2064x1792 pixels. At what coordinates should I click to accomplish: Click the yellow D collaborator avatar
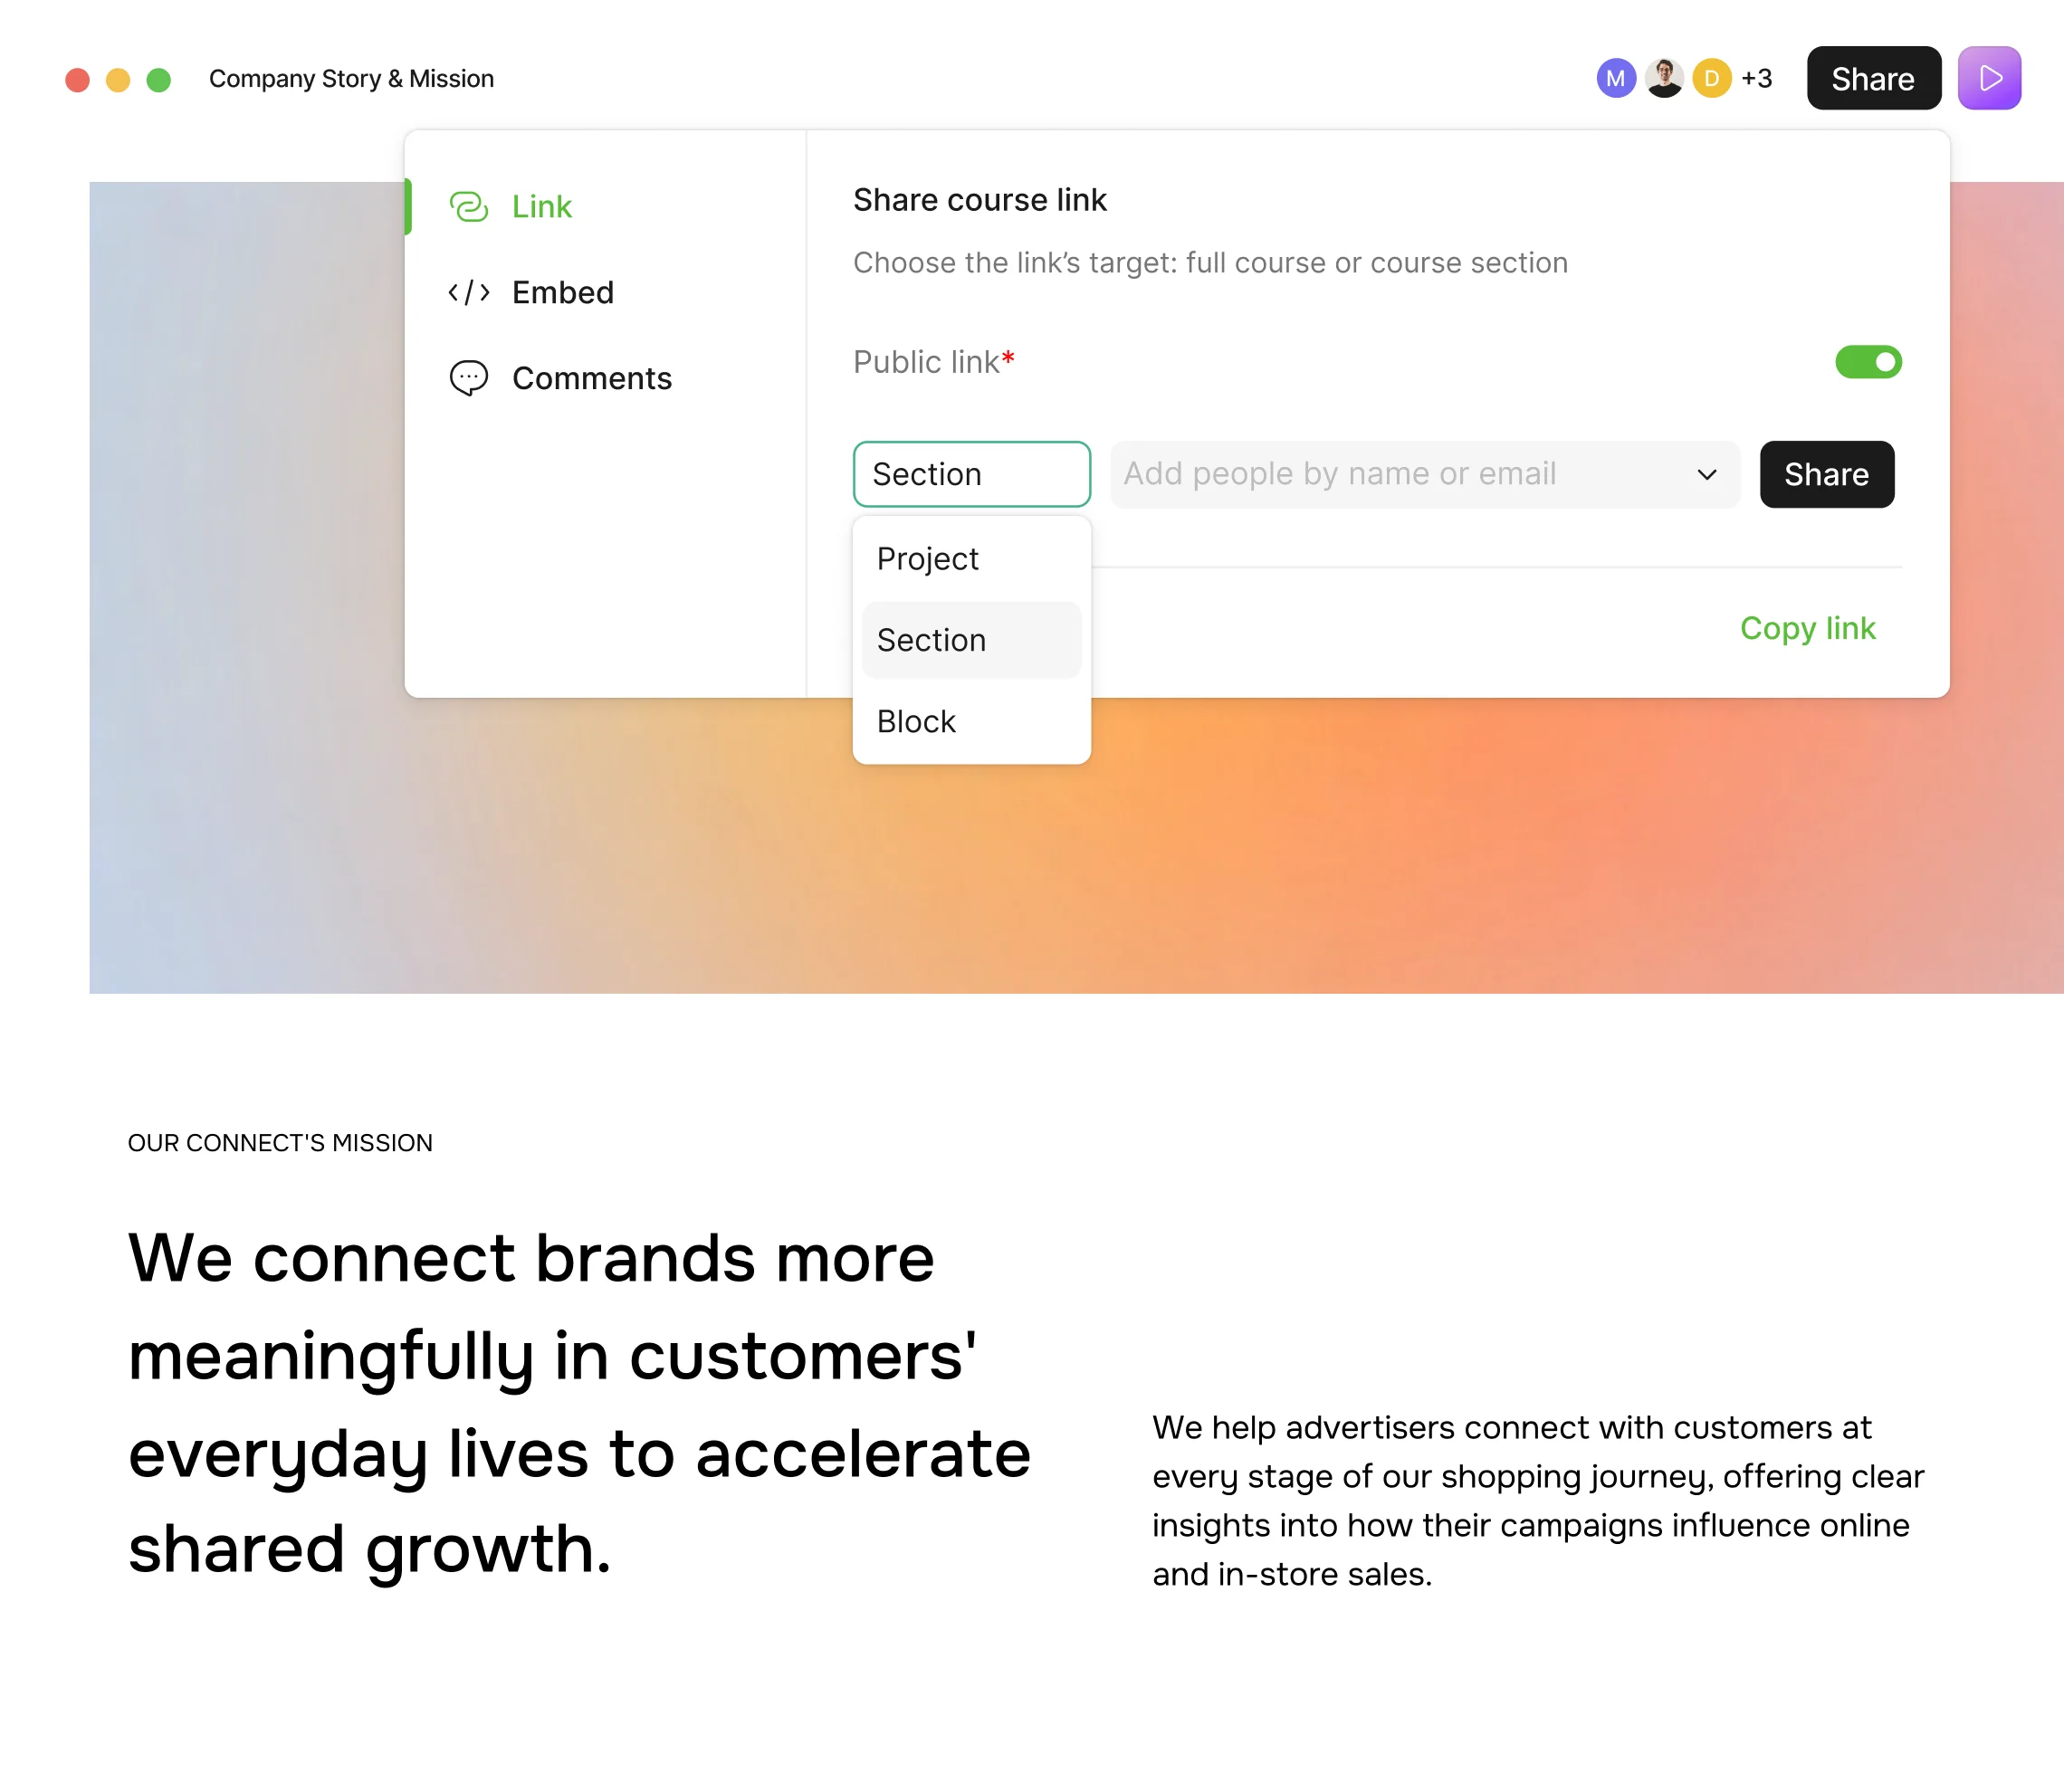click(1711, 78)
